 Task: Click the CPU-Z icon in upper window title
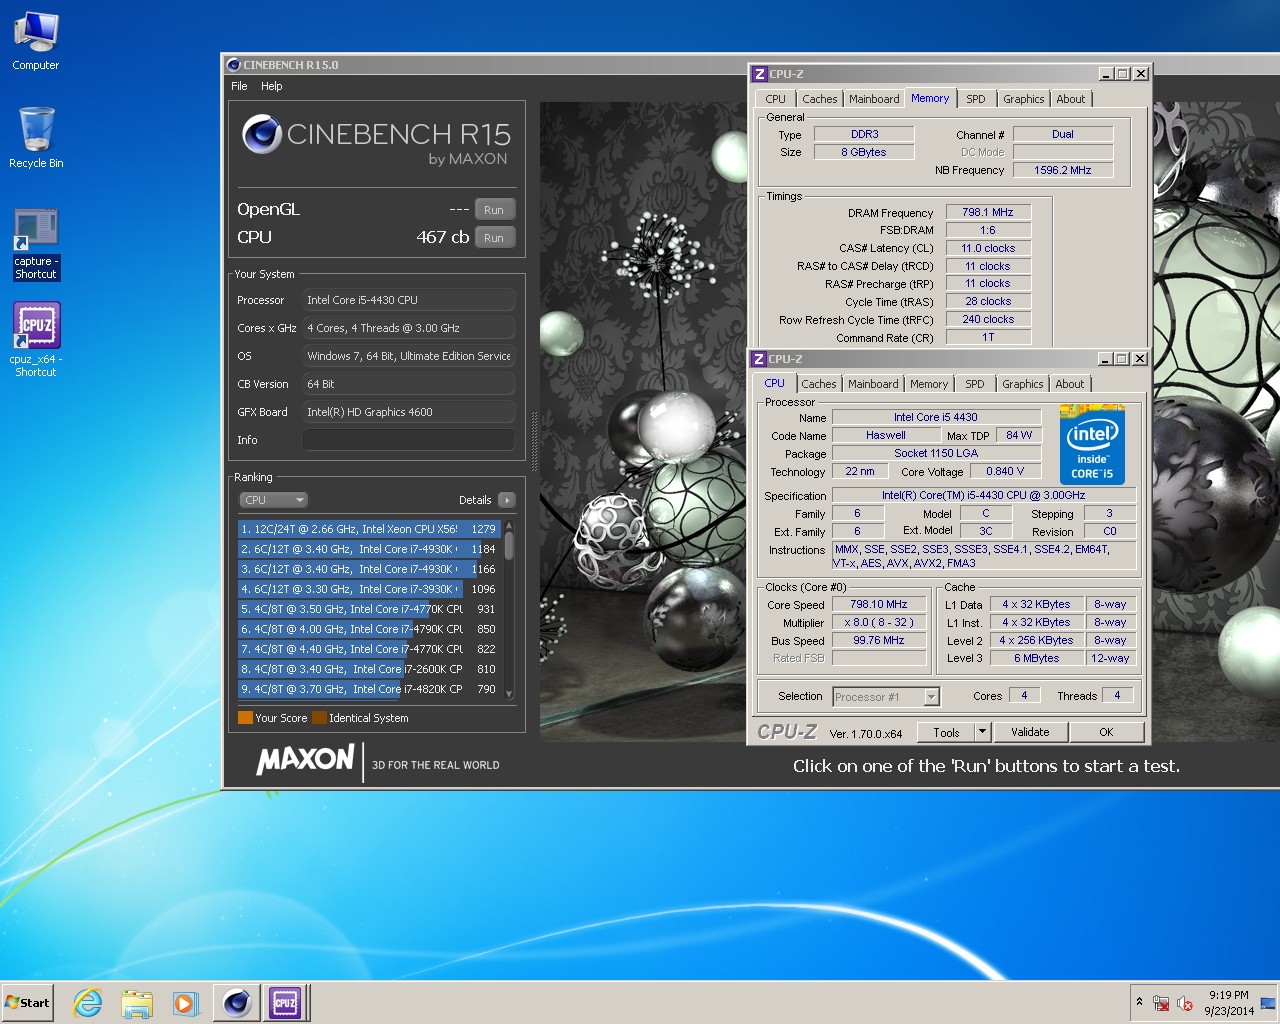click(x=760, y=74)
